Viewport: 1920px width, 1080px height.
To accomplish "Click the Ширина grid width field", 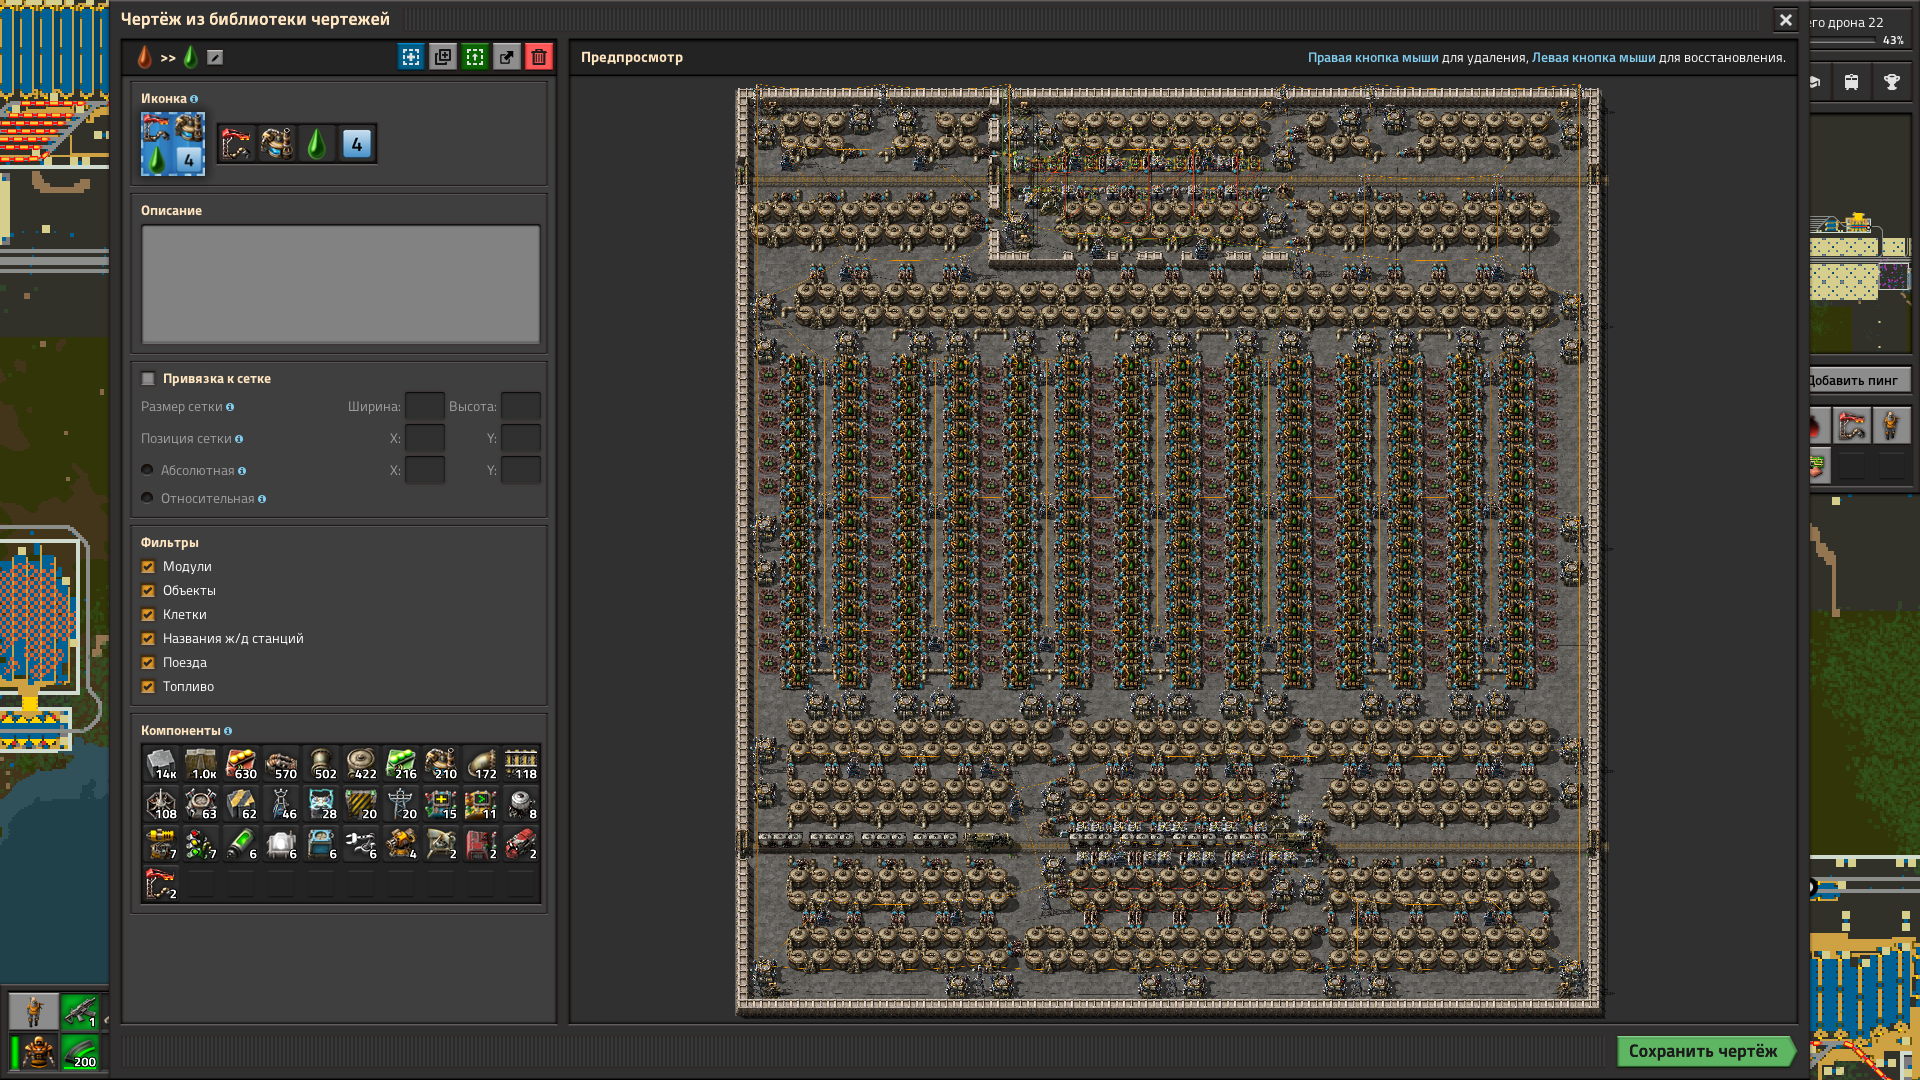I will coord(425,406).
